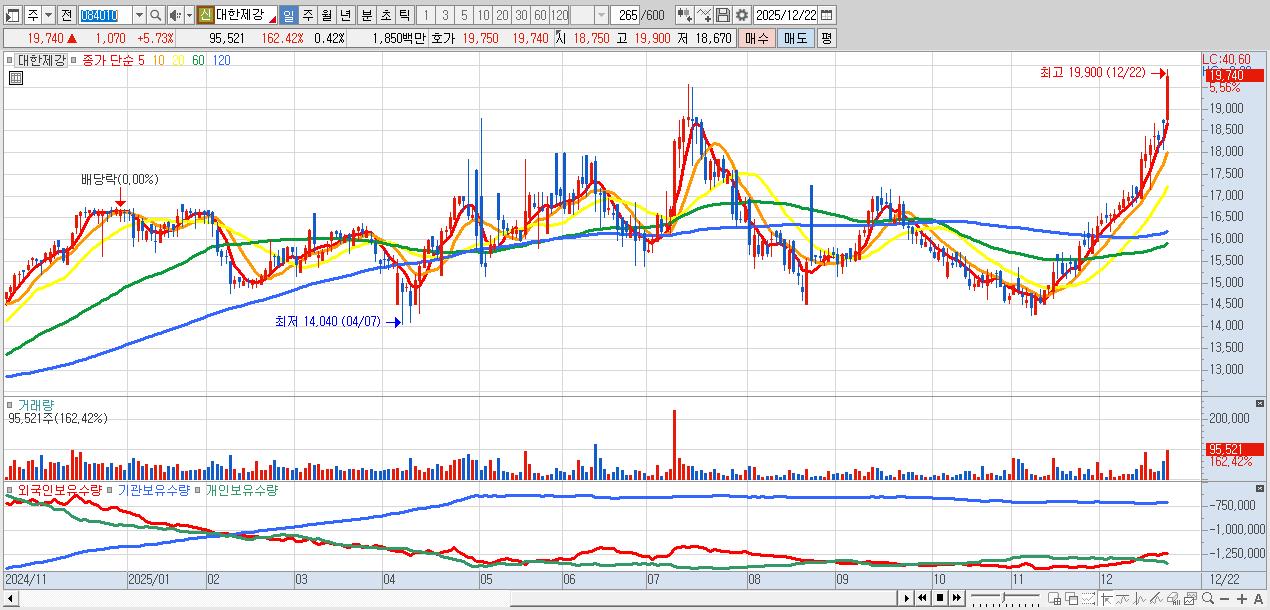The image size is (1270, 610).
Task: Choose interval 60 button
Action: pos(540,15)
